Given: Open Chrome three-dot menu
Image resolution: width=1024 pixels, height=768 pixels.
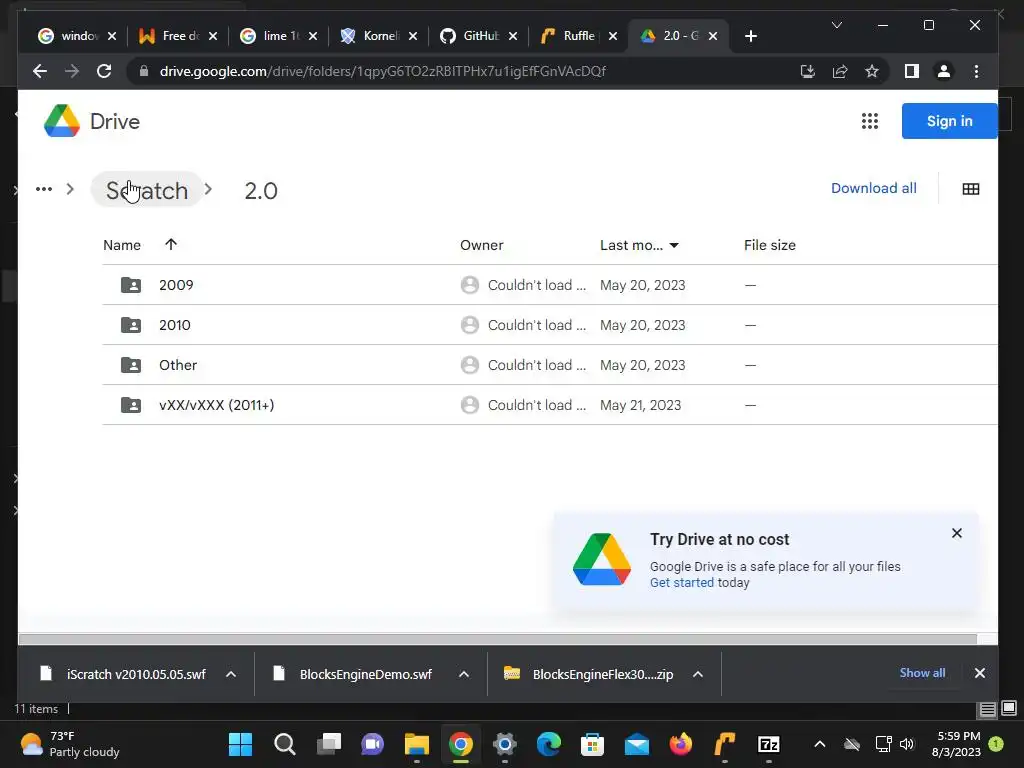Looking at the screenshot, I should [x=976, y=71].
